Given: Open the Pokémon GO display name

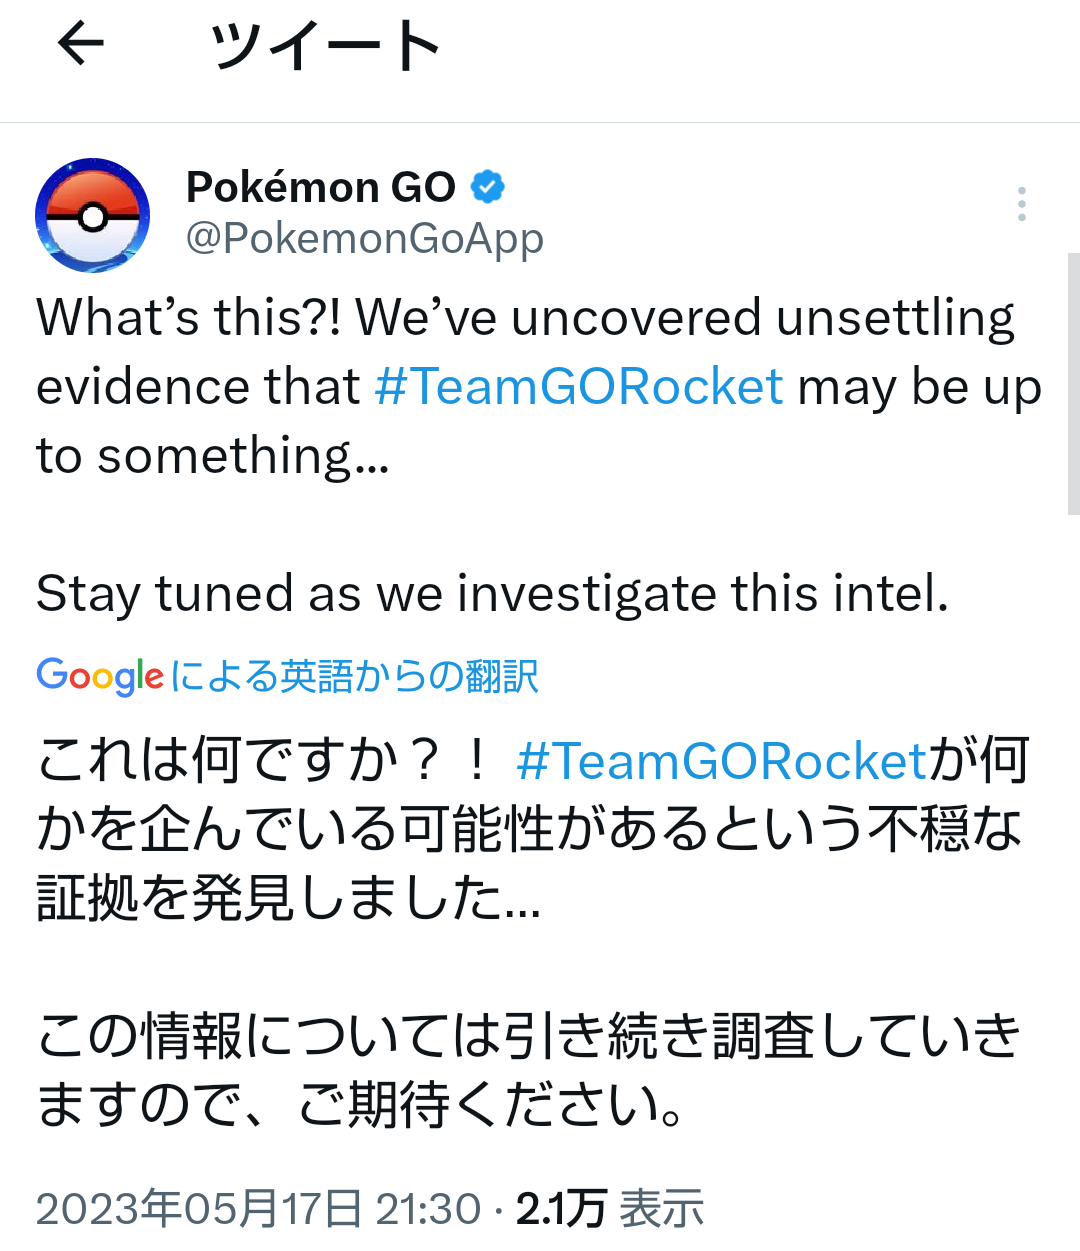Looking at the screenshot, I should tap(321, 187).
